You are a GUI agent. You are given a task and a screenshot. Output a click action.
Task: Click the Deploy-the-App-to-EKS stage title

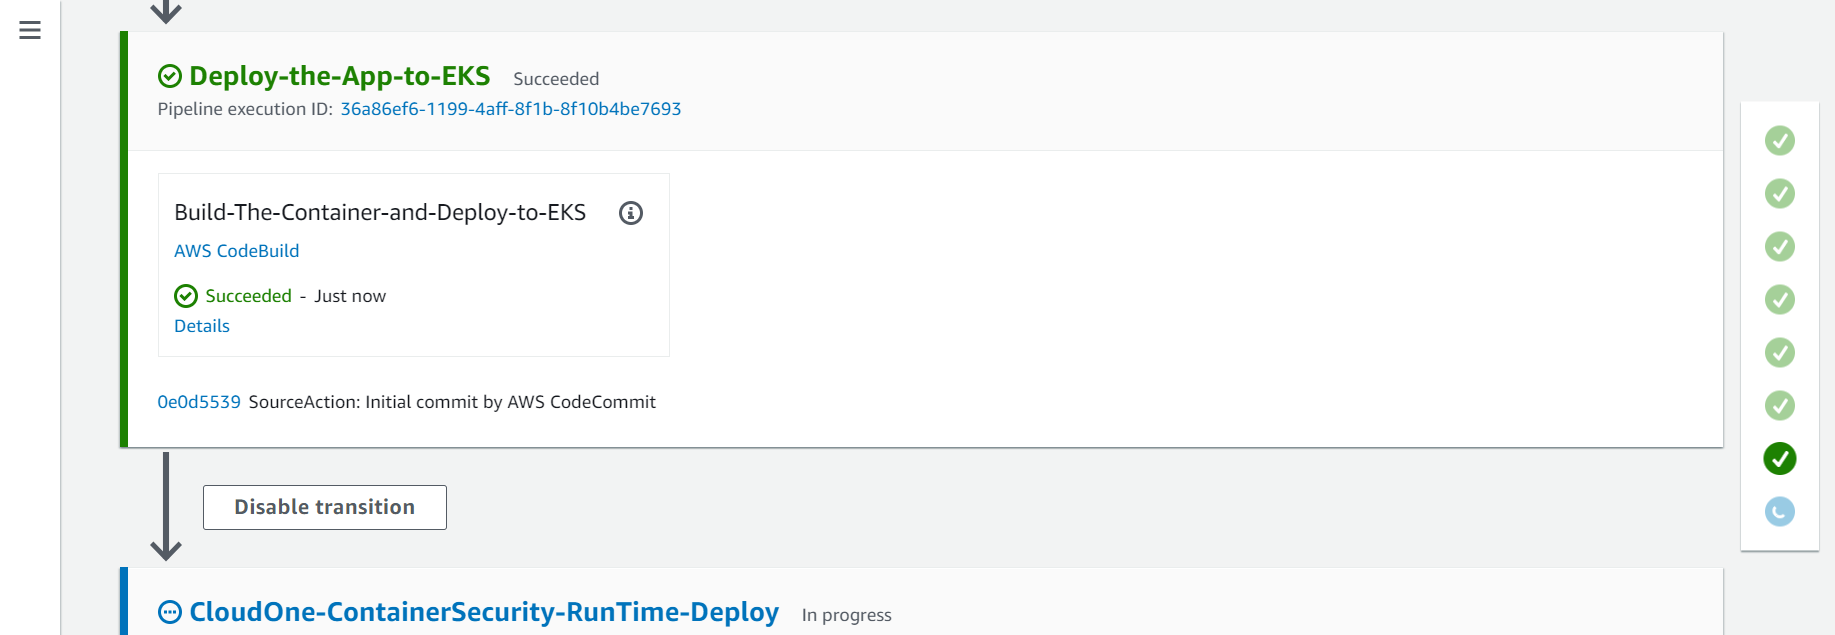pos(340,76)
